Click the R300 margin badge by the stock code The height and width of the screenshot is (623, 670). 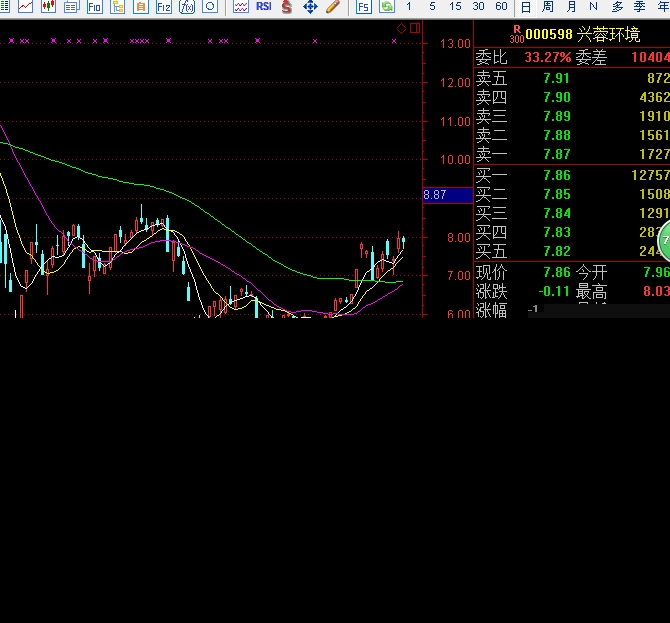(517, 34)
